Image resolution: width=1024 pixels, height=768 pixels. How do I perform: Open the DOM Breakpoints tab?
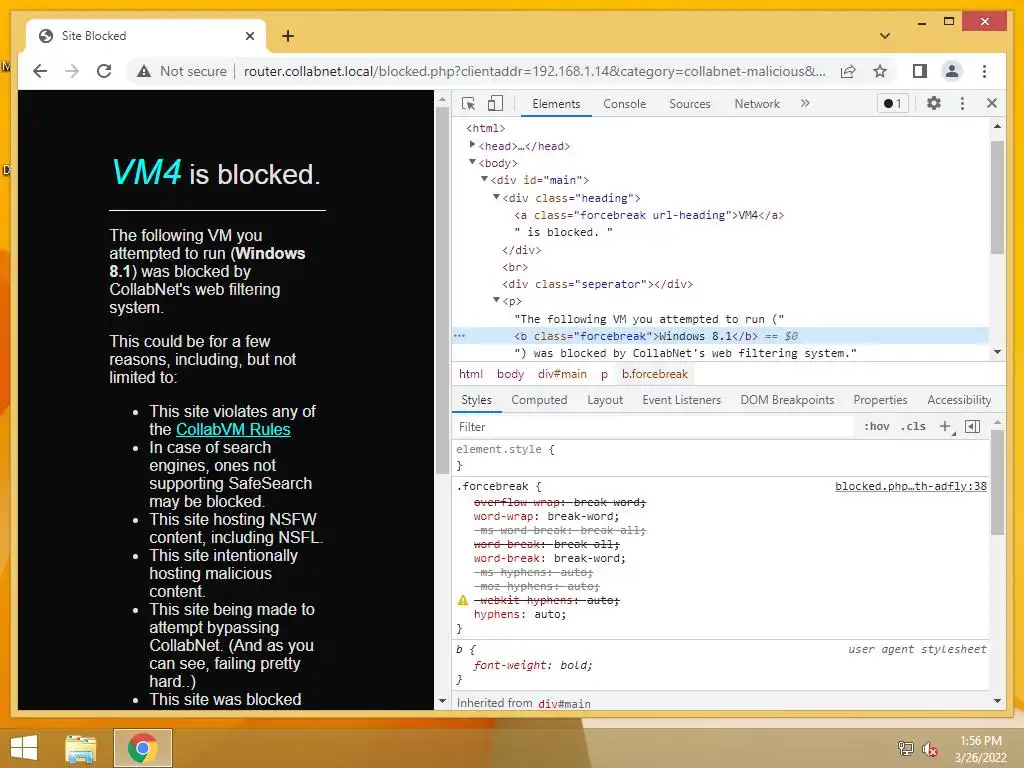(x=787, y=400)
